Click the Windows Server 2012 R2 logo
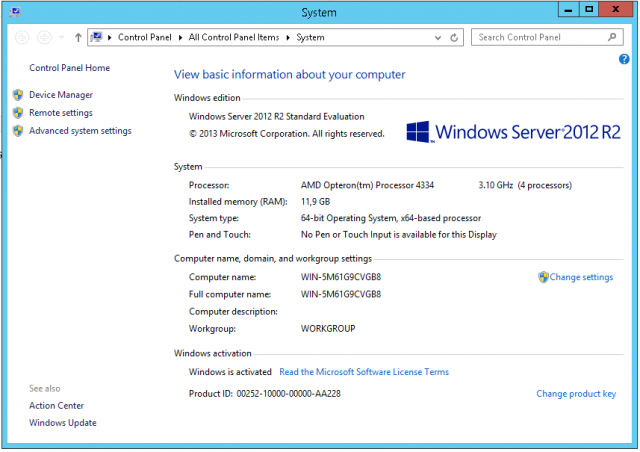Viewport: 640px width, 452px height. pos(513,132)
